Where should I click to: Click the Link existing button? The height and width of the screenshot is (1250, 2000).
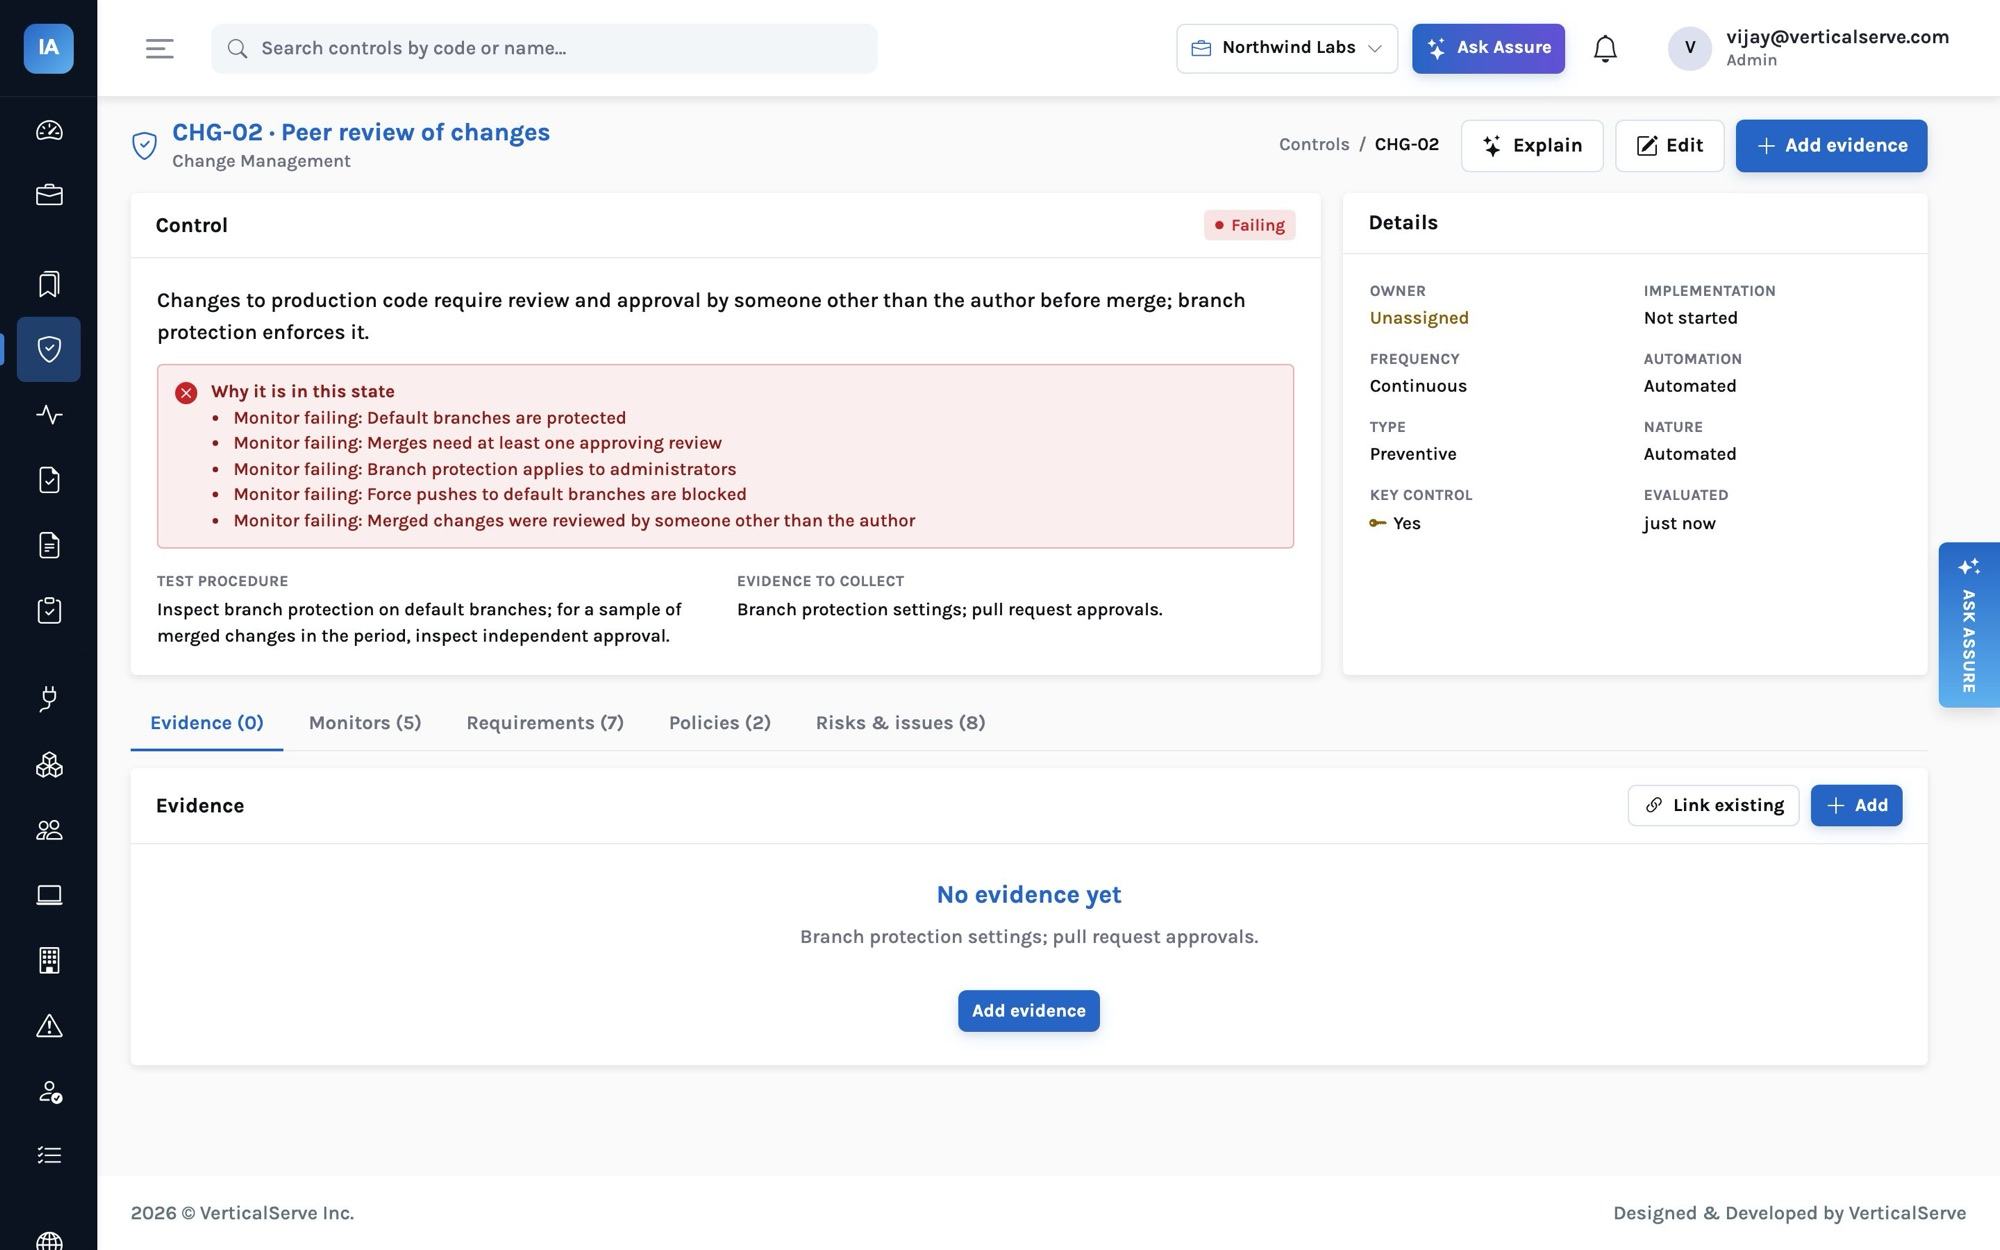click(x=1713, y=806)
